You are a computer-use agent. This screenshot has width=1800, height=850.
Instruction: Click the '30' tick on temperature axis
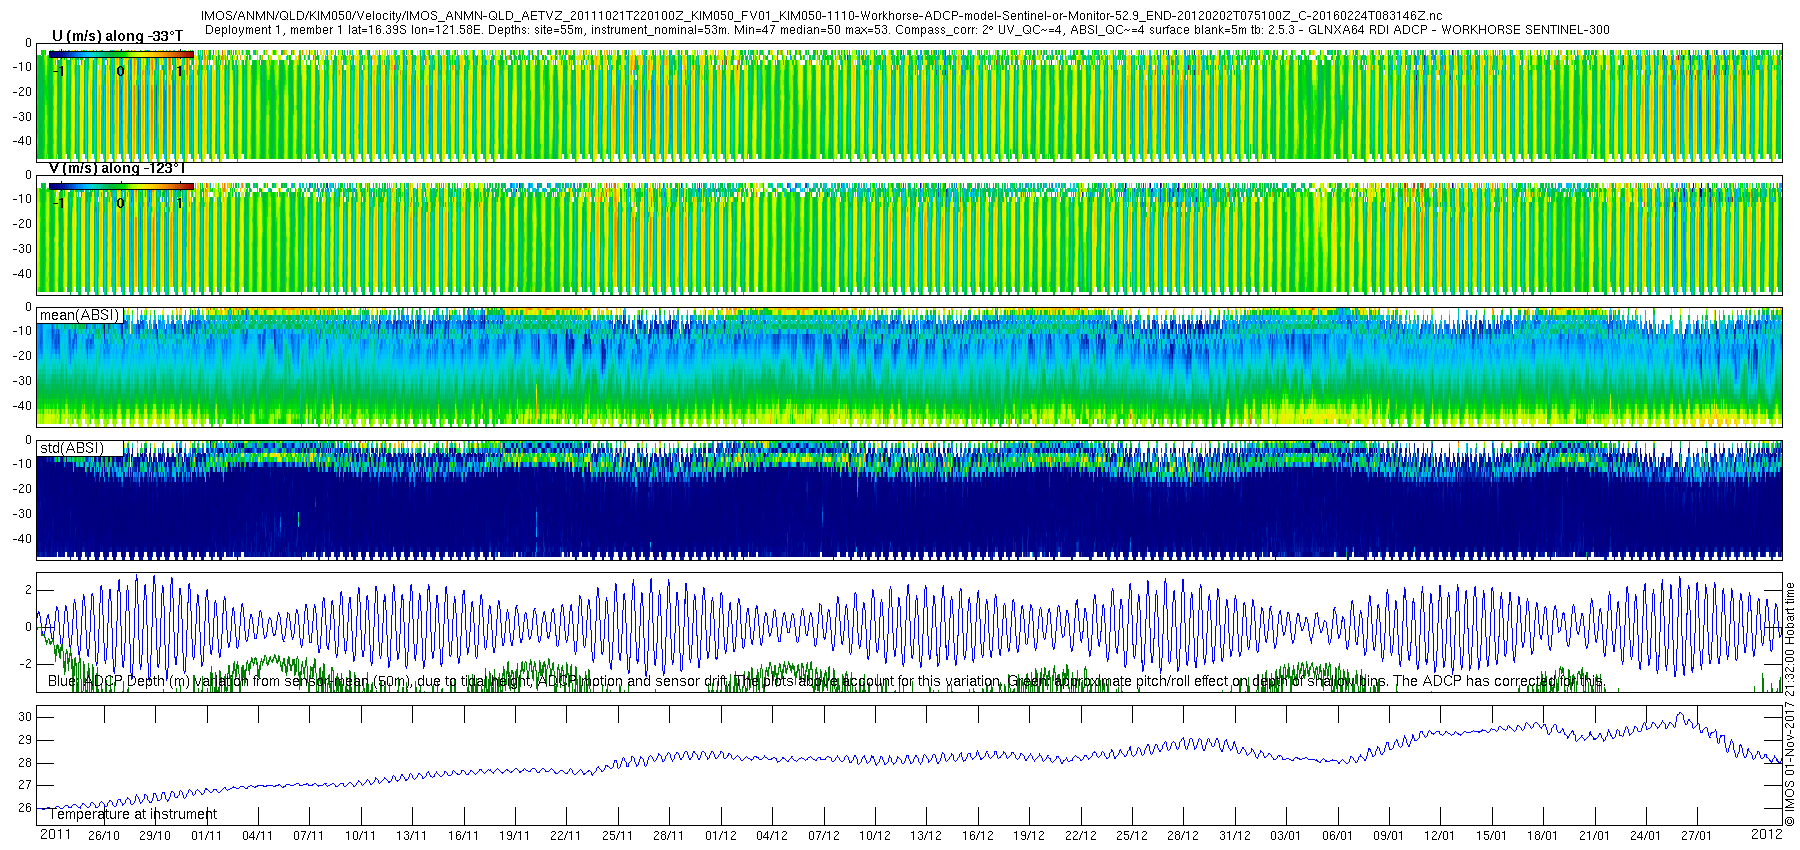(25, 717)
